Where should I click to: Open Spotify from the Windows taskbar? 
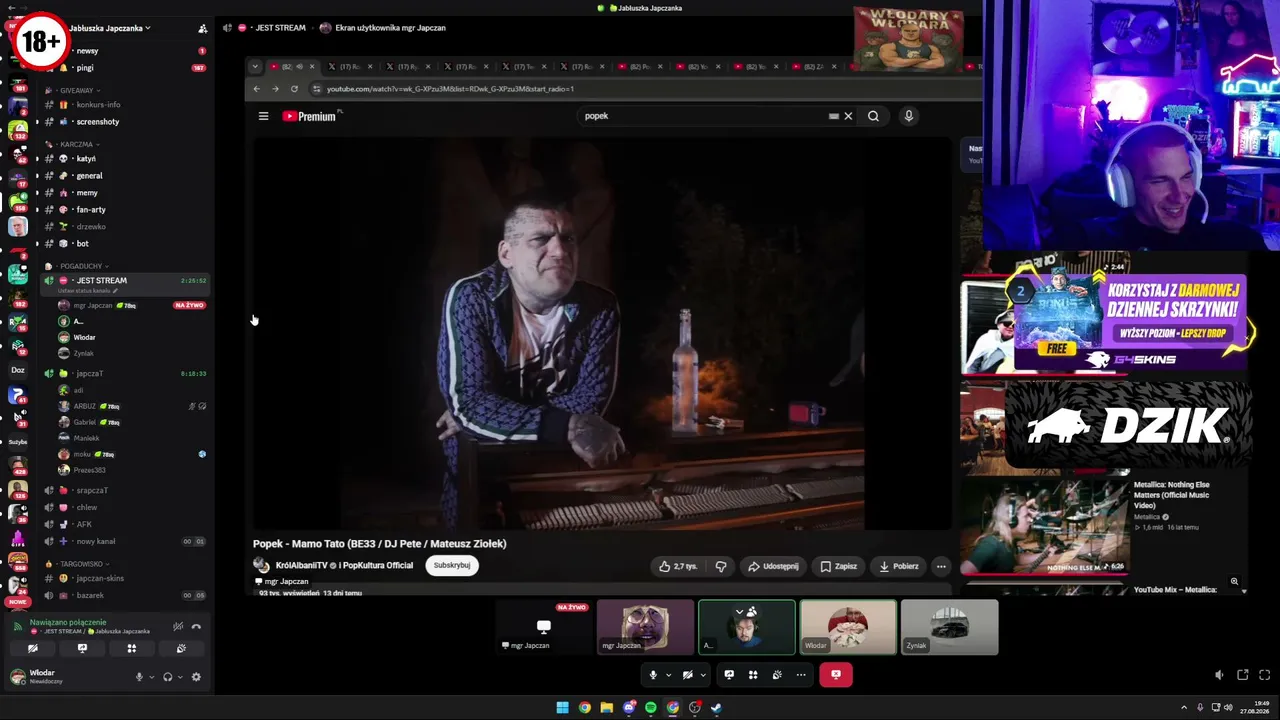click(651, 708)
